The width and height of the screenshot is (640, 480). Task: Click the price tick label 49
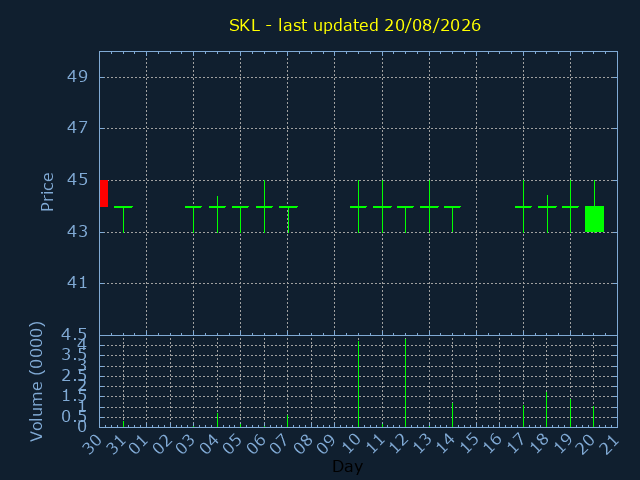77,76
